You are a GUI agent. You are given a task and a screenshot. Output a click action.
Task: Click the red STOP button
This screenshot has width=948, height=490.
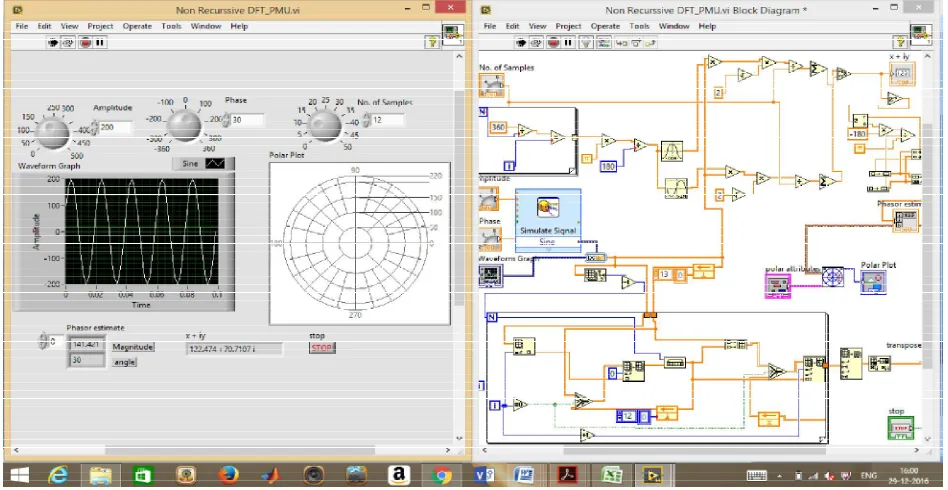pyautogui.click(x=322, y=348)
